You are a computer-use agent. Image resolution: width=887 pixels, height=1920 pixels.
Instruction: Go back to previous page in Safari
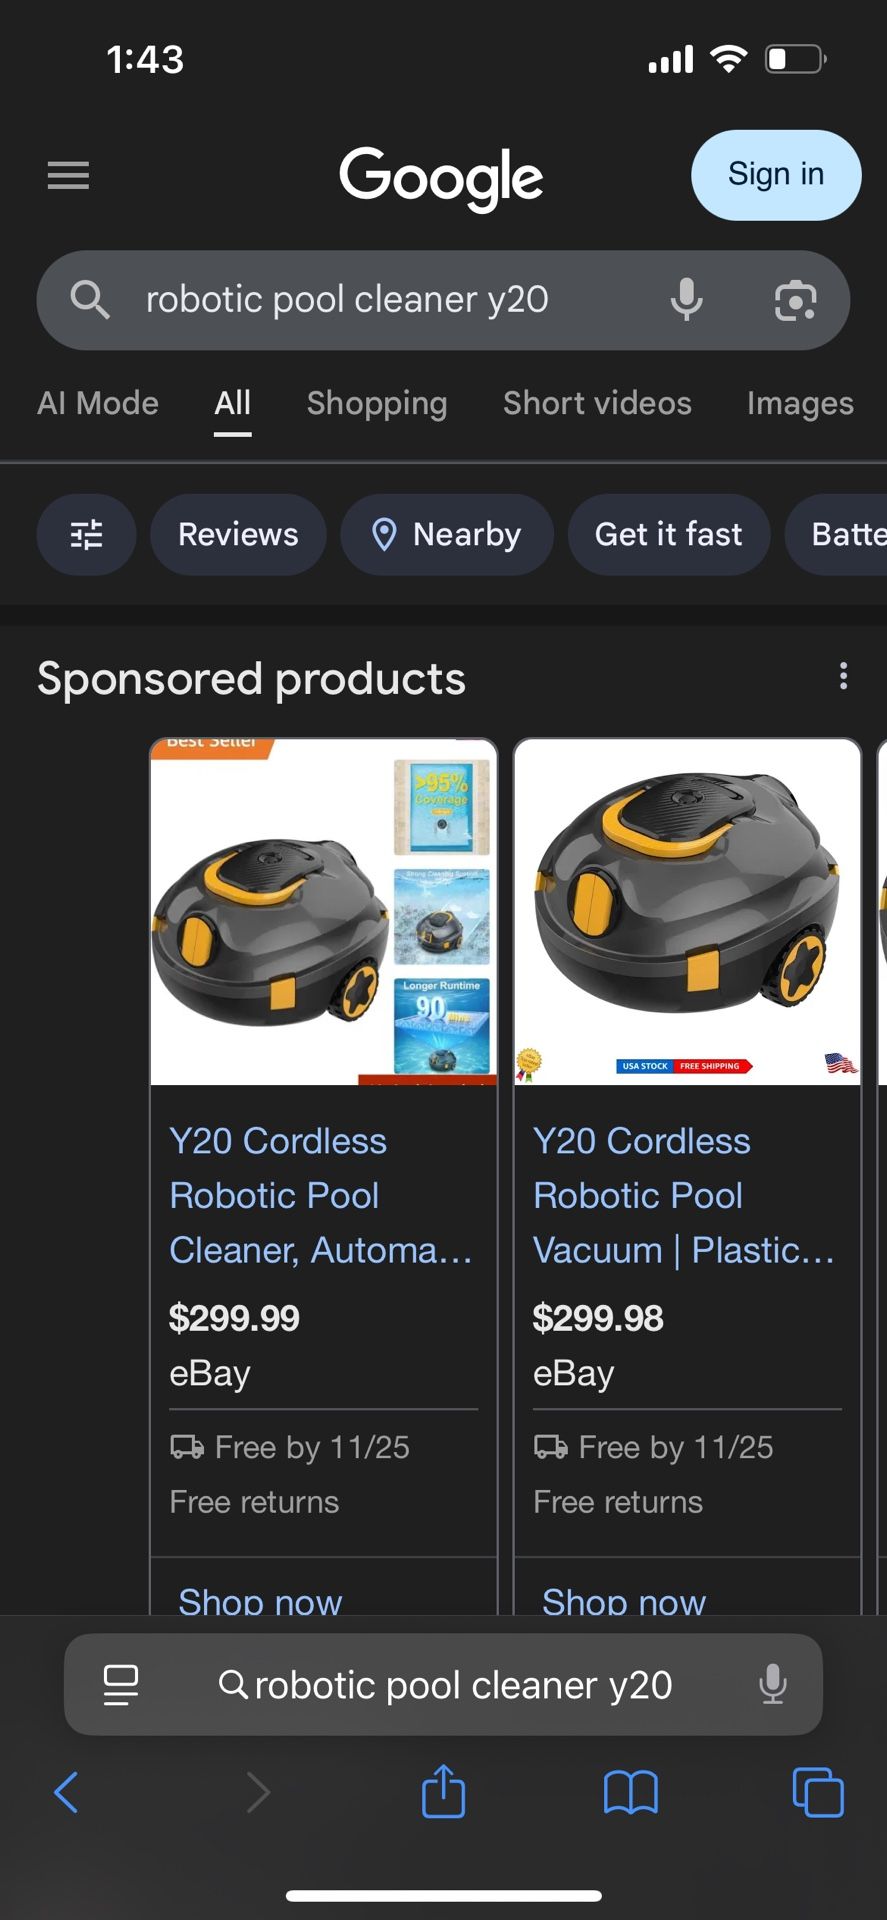pyautogui.click(x=66, y=1791)
